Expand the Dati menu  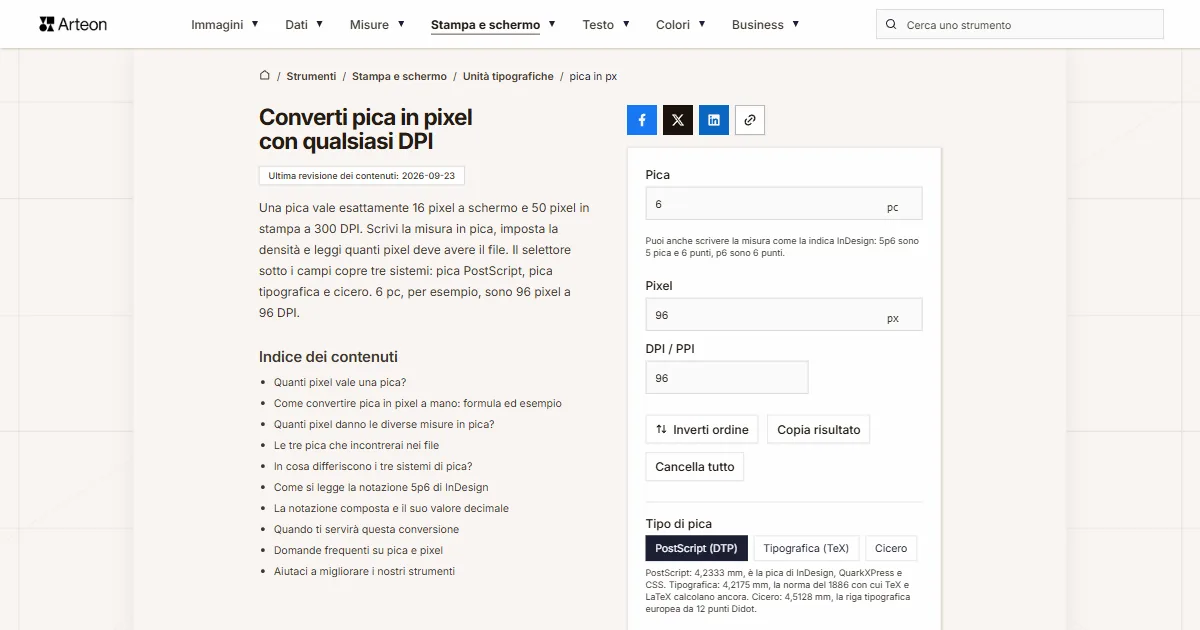click(304, 25)
